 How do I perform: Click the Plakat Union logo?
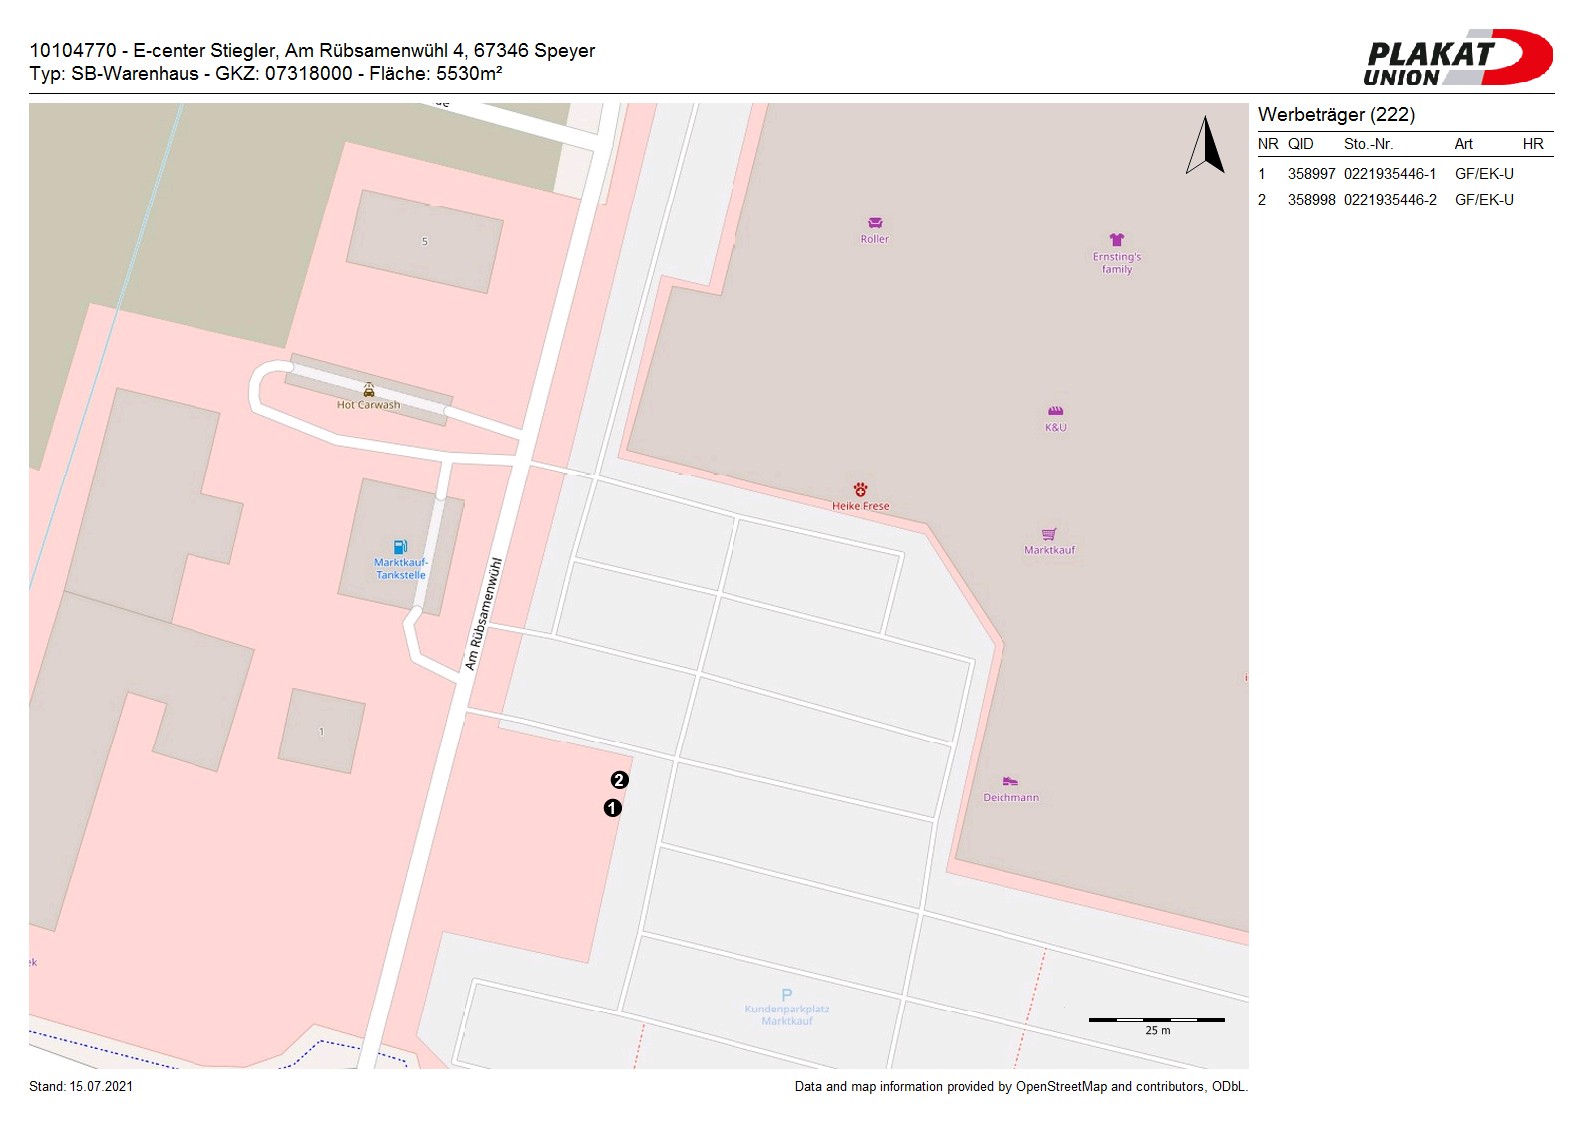(x=1457, y=58)
